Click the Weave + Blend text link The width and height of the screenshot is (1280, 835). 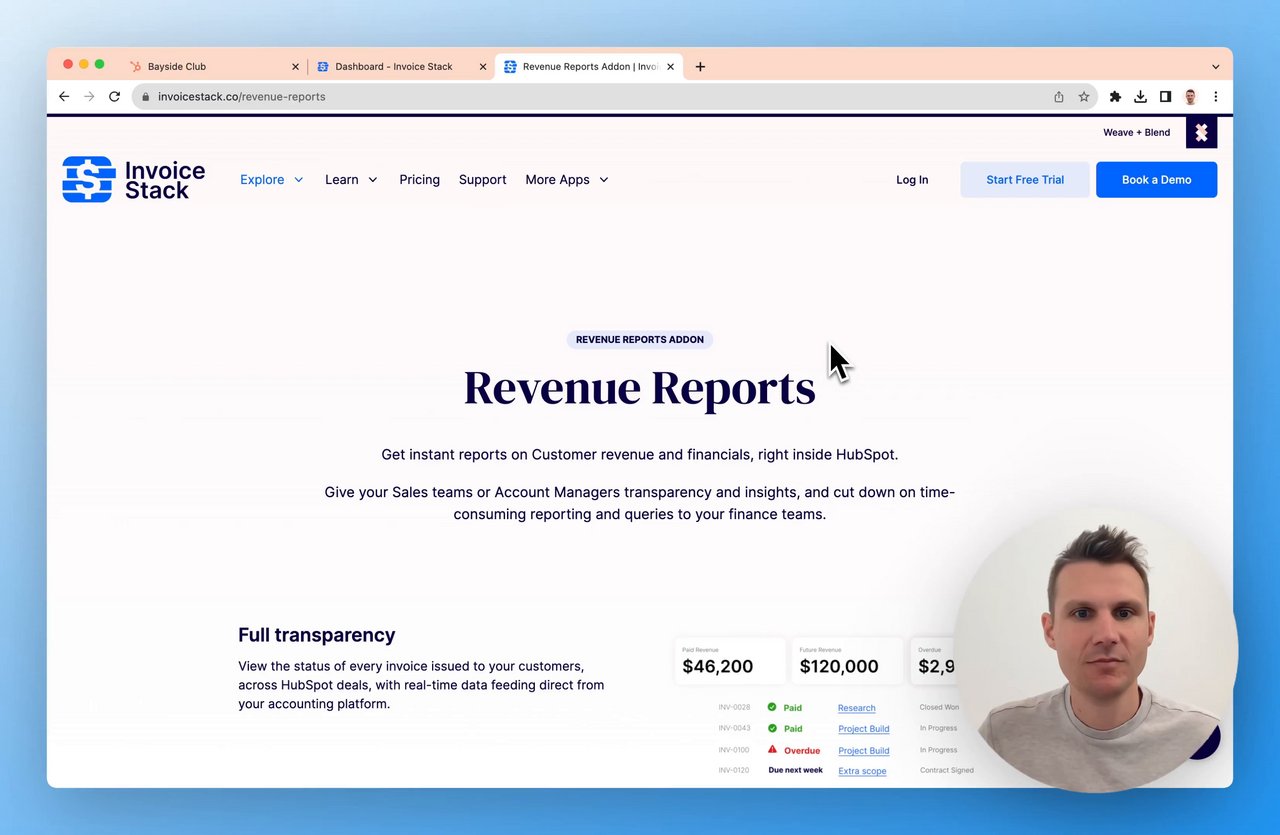point(1136,133)
